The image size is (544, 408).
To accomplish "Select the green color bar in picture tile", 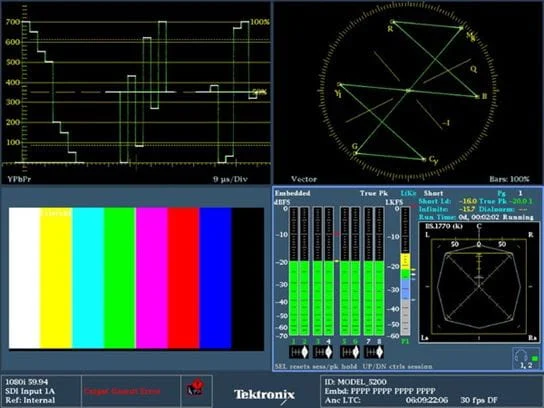I will coord(120,278).
